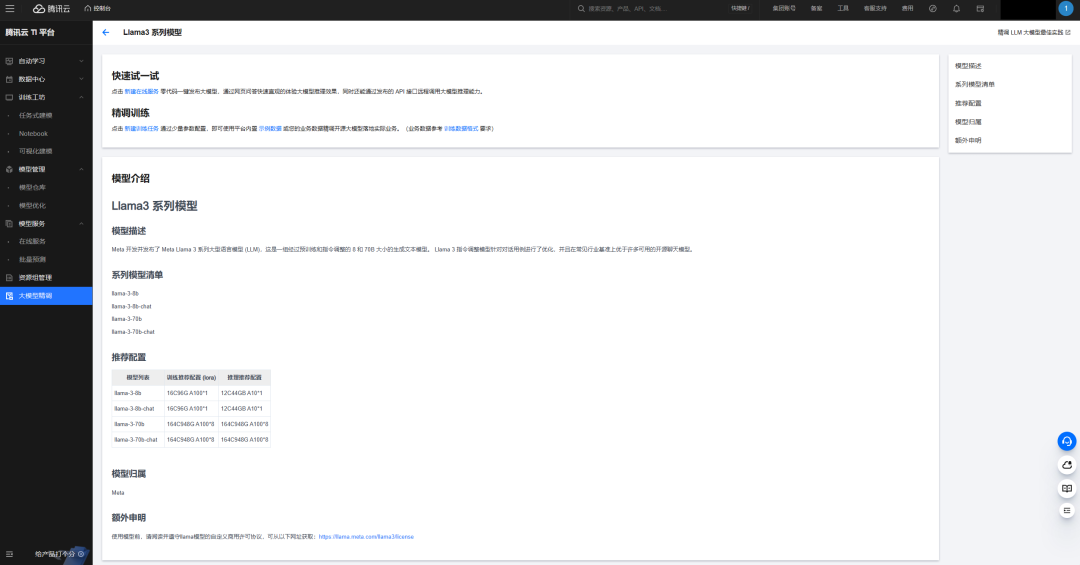Click the 新建在线服务 link
The height and width of the screenshot is (565, 1080).
141,92
